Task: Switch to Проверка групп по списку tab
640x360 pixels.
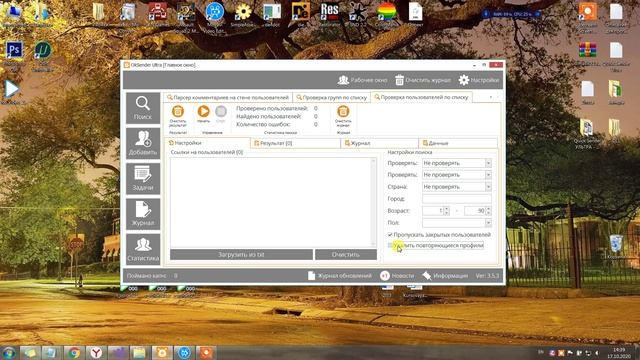Action: pos(331,97)
